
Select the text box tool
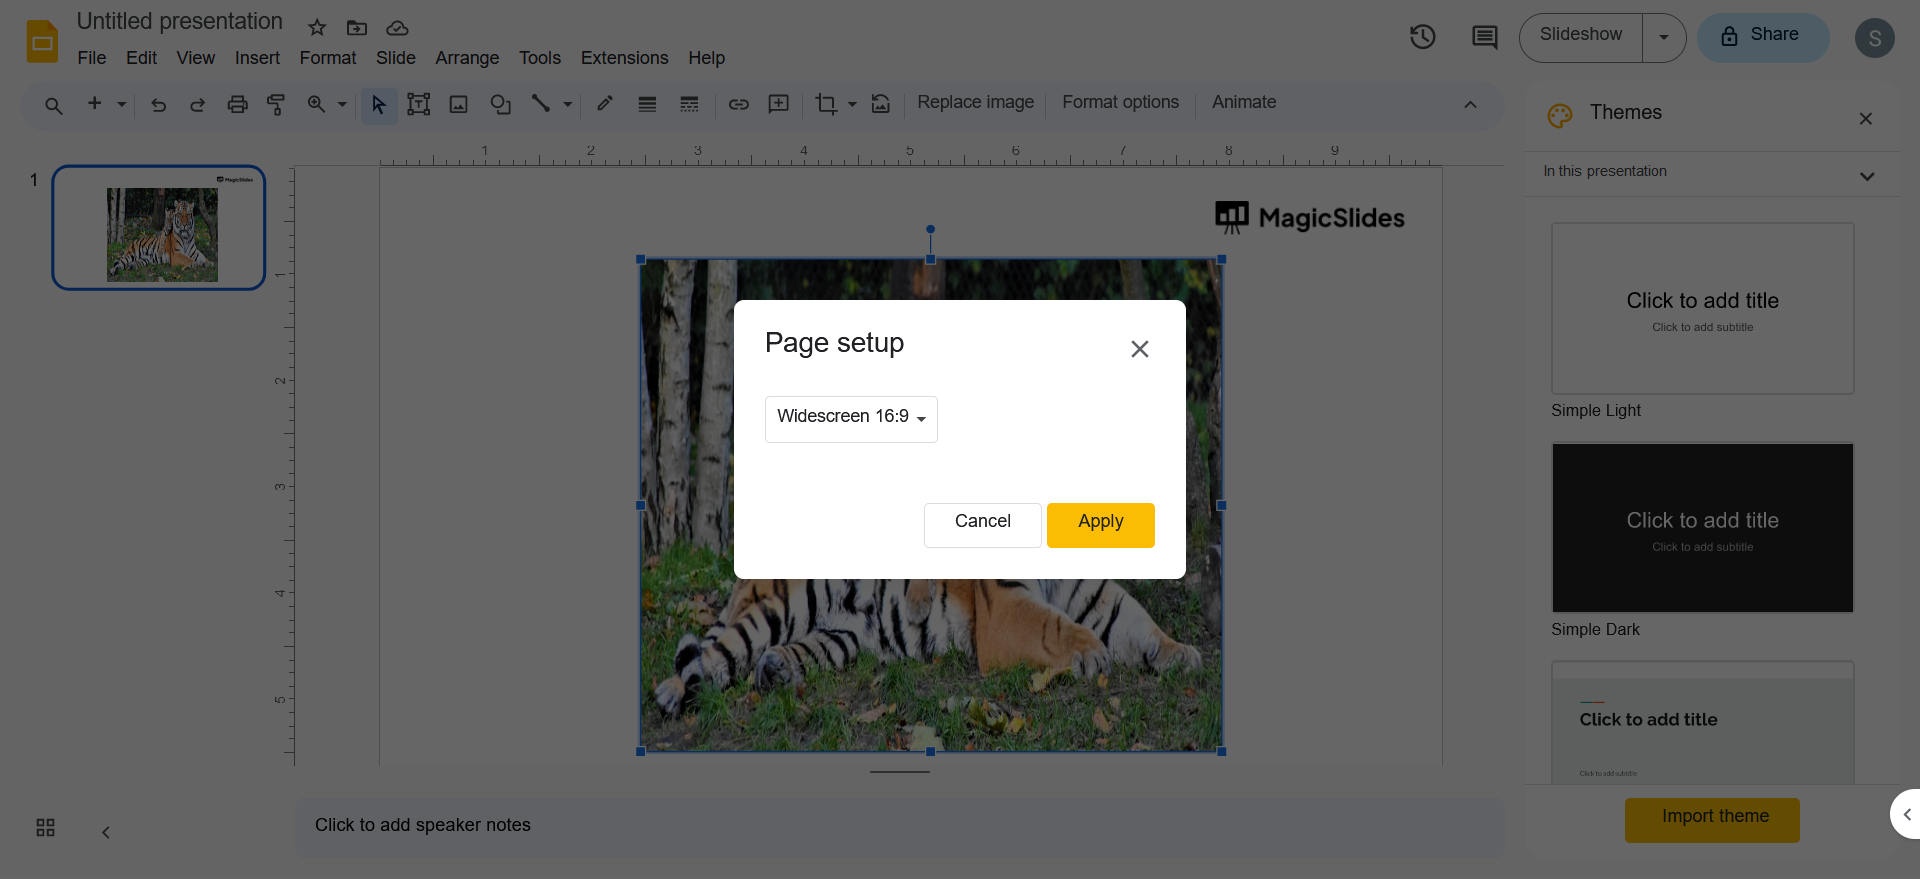coord(418,104)
